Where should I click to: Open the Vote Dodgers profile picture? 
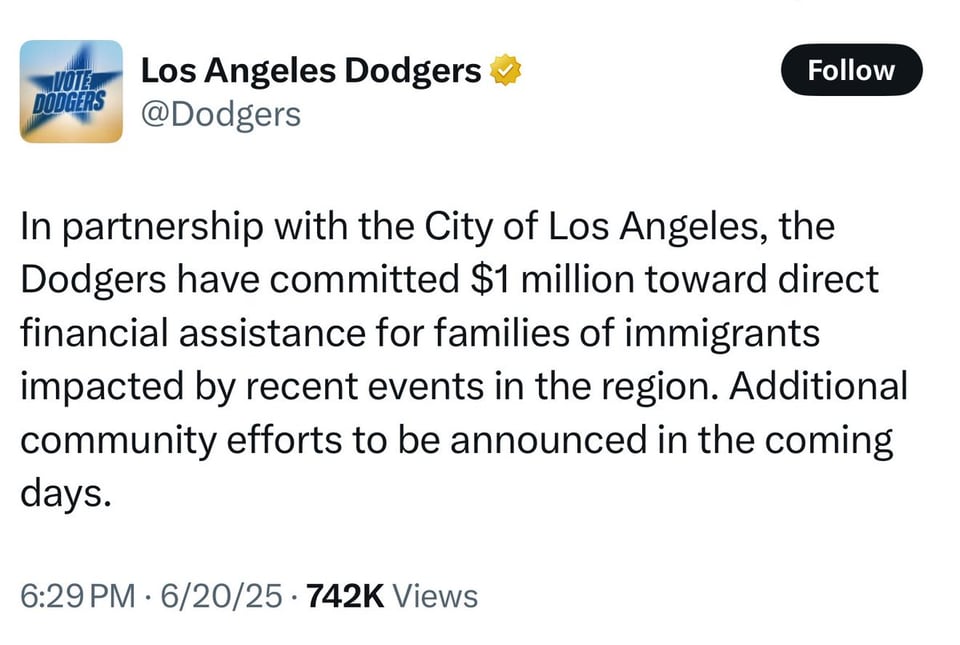click(x=71, y=91)
